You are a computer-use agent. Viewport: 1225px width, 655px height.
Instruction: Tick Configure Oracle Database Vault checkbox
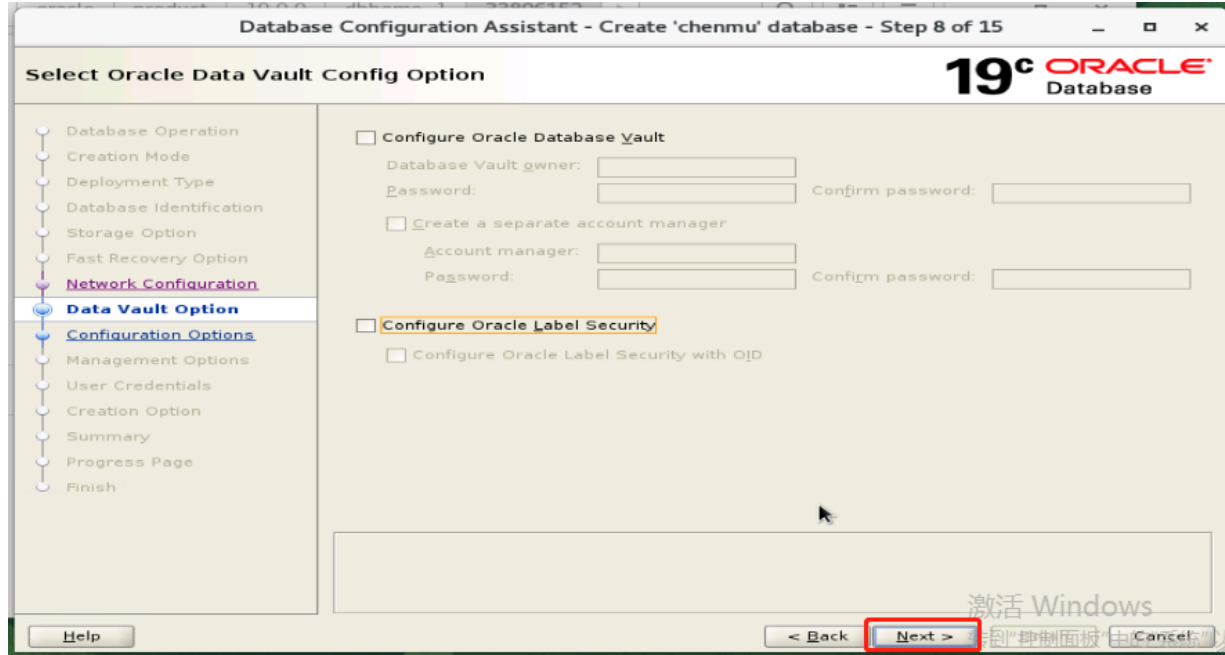coord(366,138)
